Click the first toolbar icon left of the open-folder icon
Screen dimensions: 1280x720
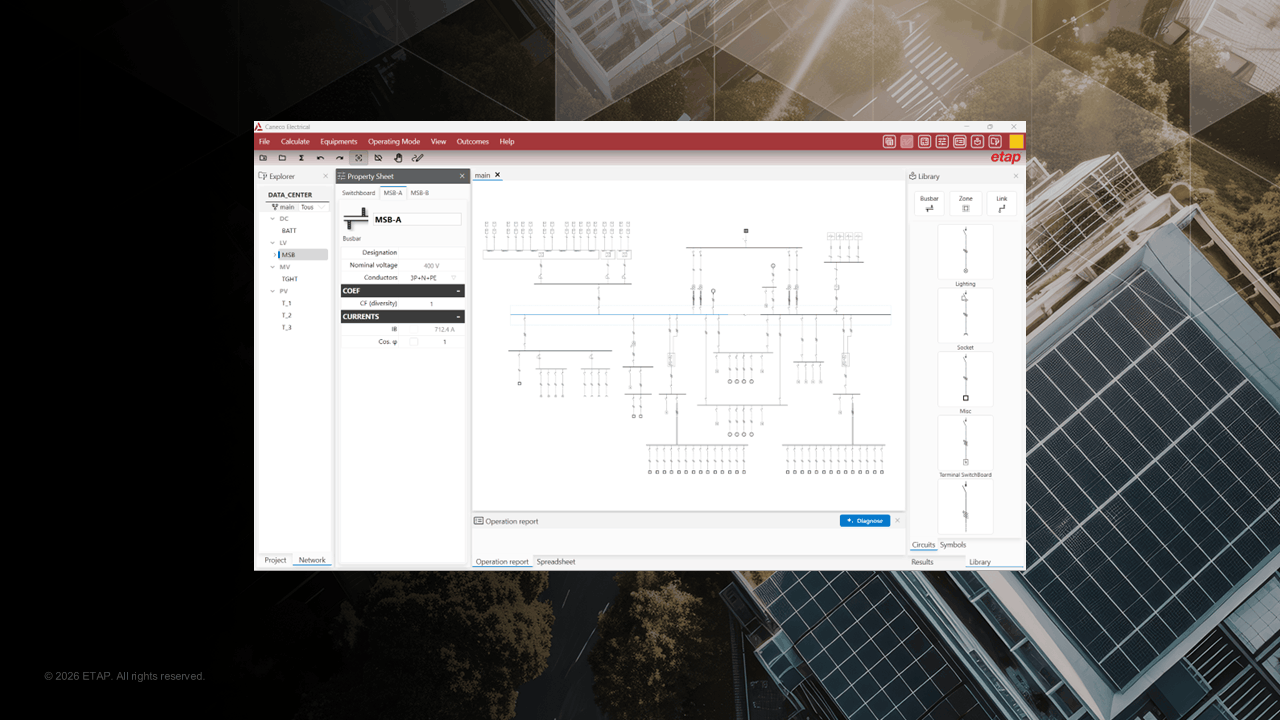tap(263, 158)
